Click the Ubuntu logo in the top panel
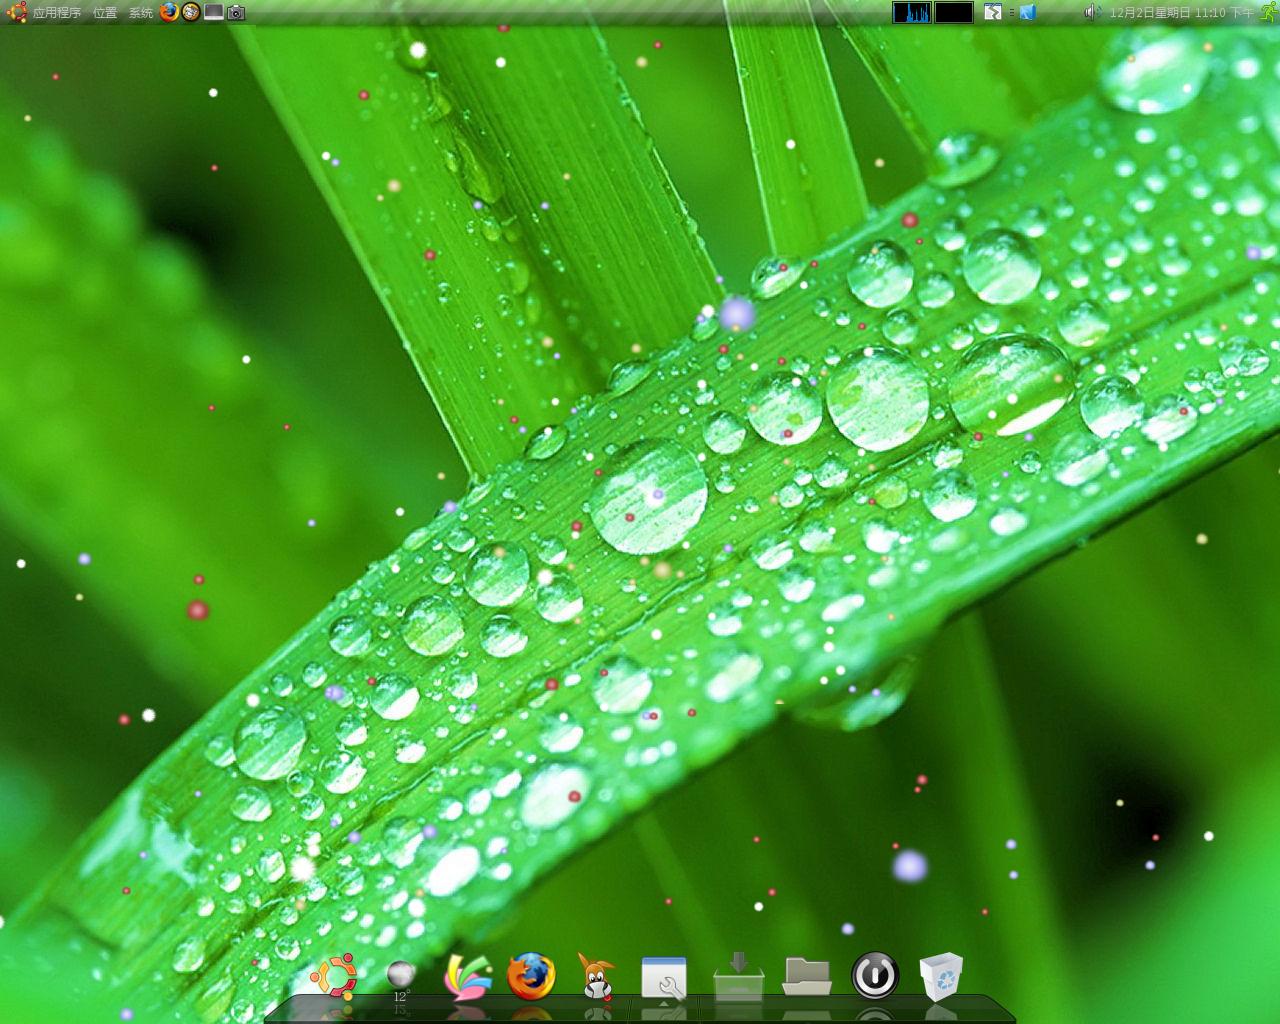Screen dimensions: 1280x1024 point(16,12)
